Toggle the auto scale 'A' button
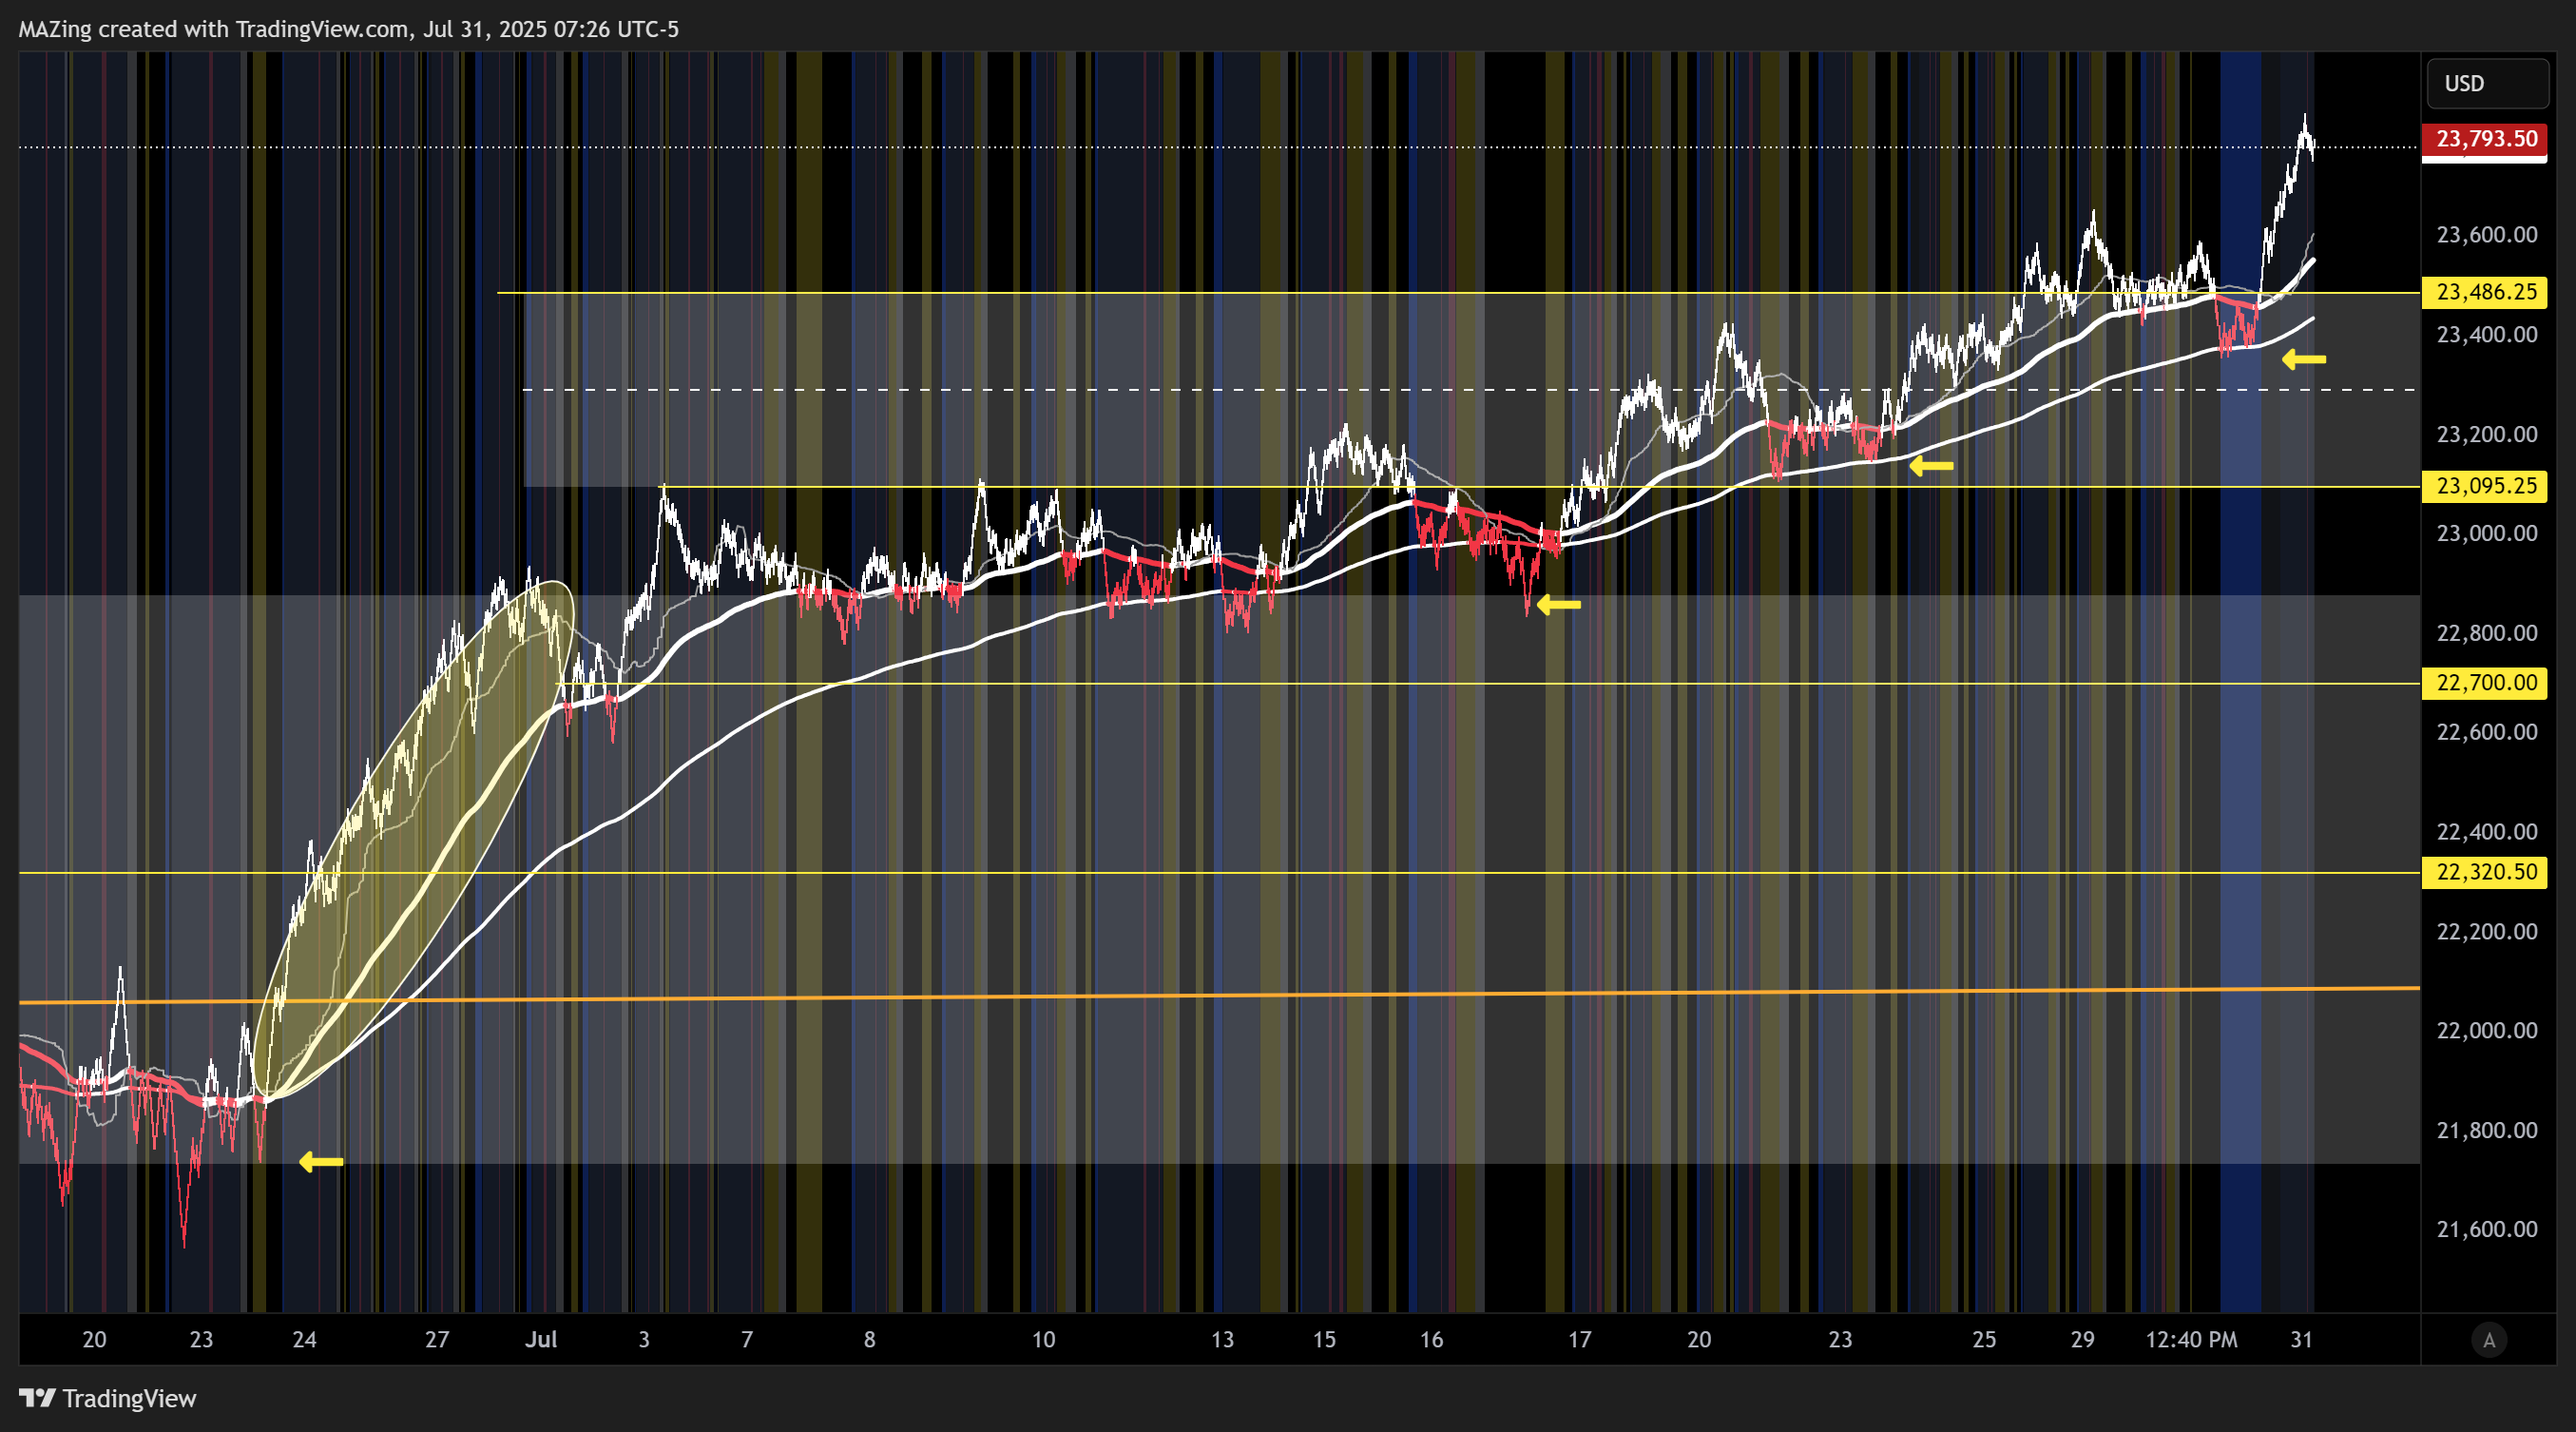Screen dimensions: 2576x1432 pos(2489,1340)
